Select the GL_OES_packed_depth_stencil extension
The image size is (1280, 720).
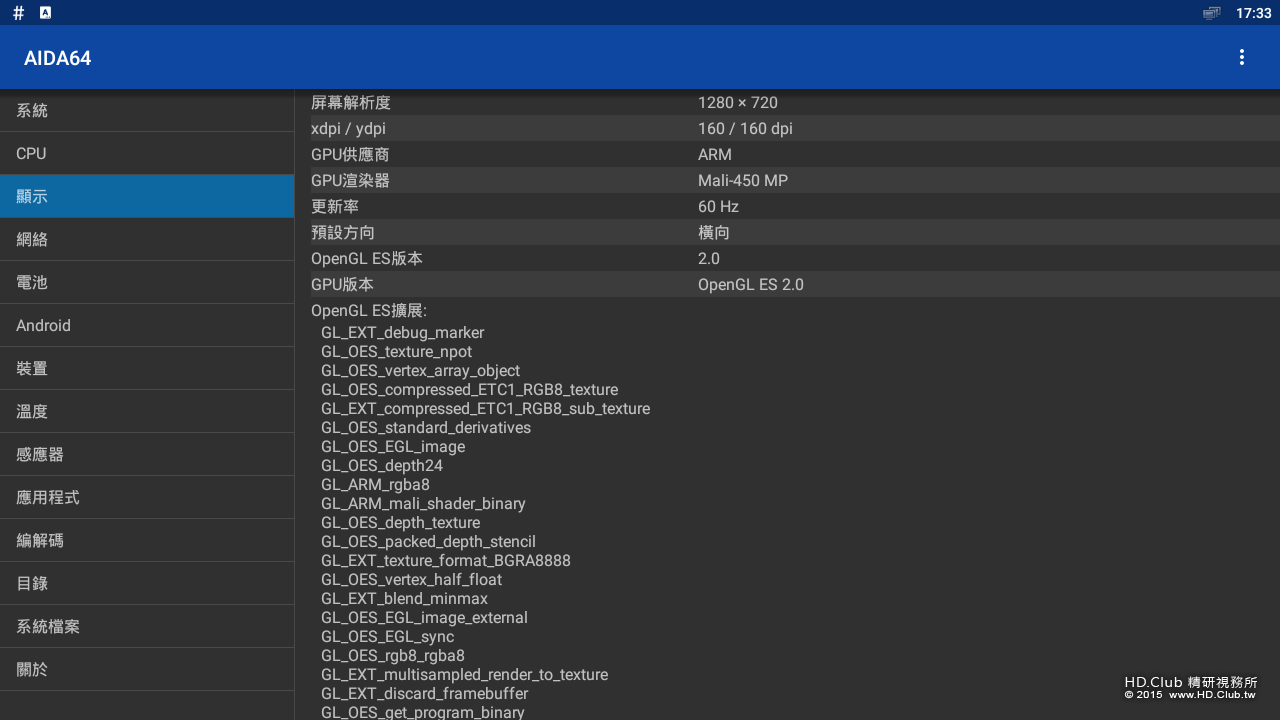pos(428,541)
